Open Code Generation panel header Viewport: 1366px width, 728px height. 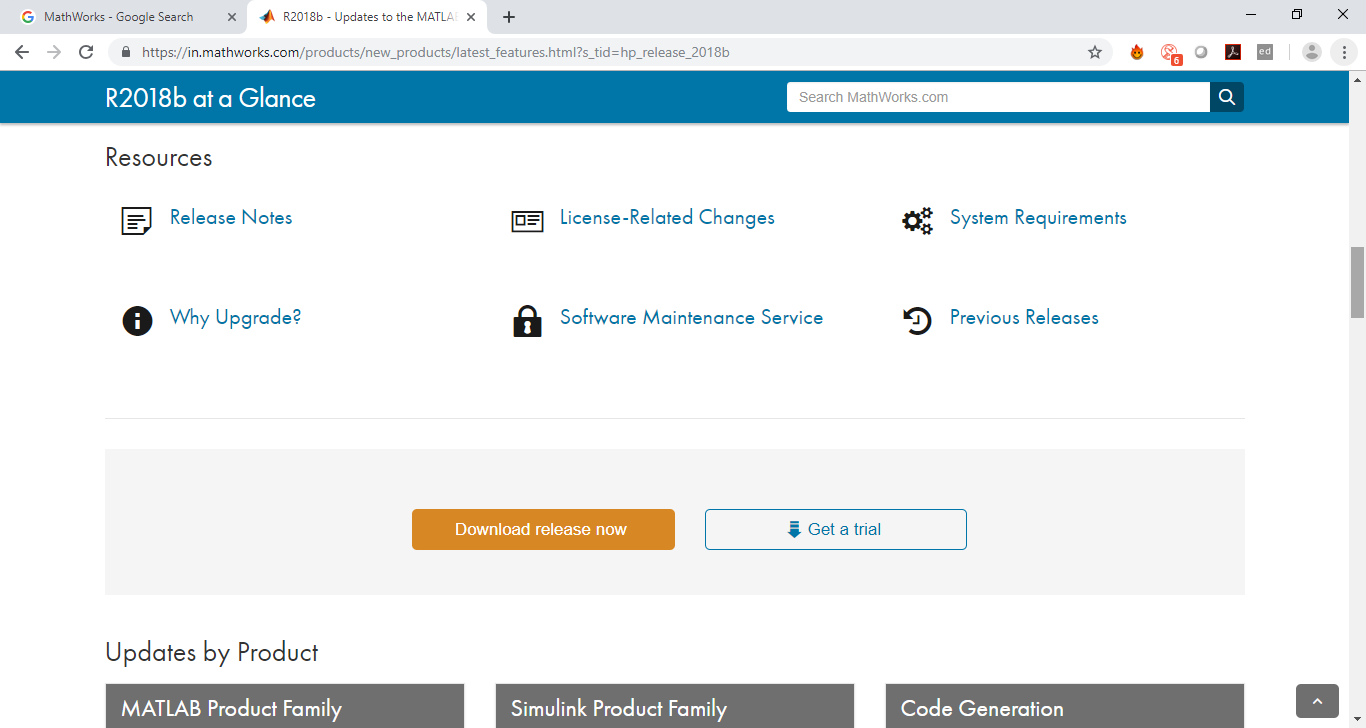click(x=1065, y=706)
